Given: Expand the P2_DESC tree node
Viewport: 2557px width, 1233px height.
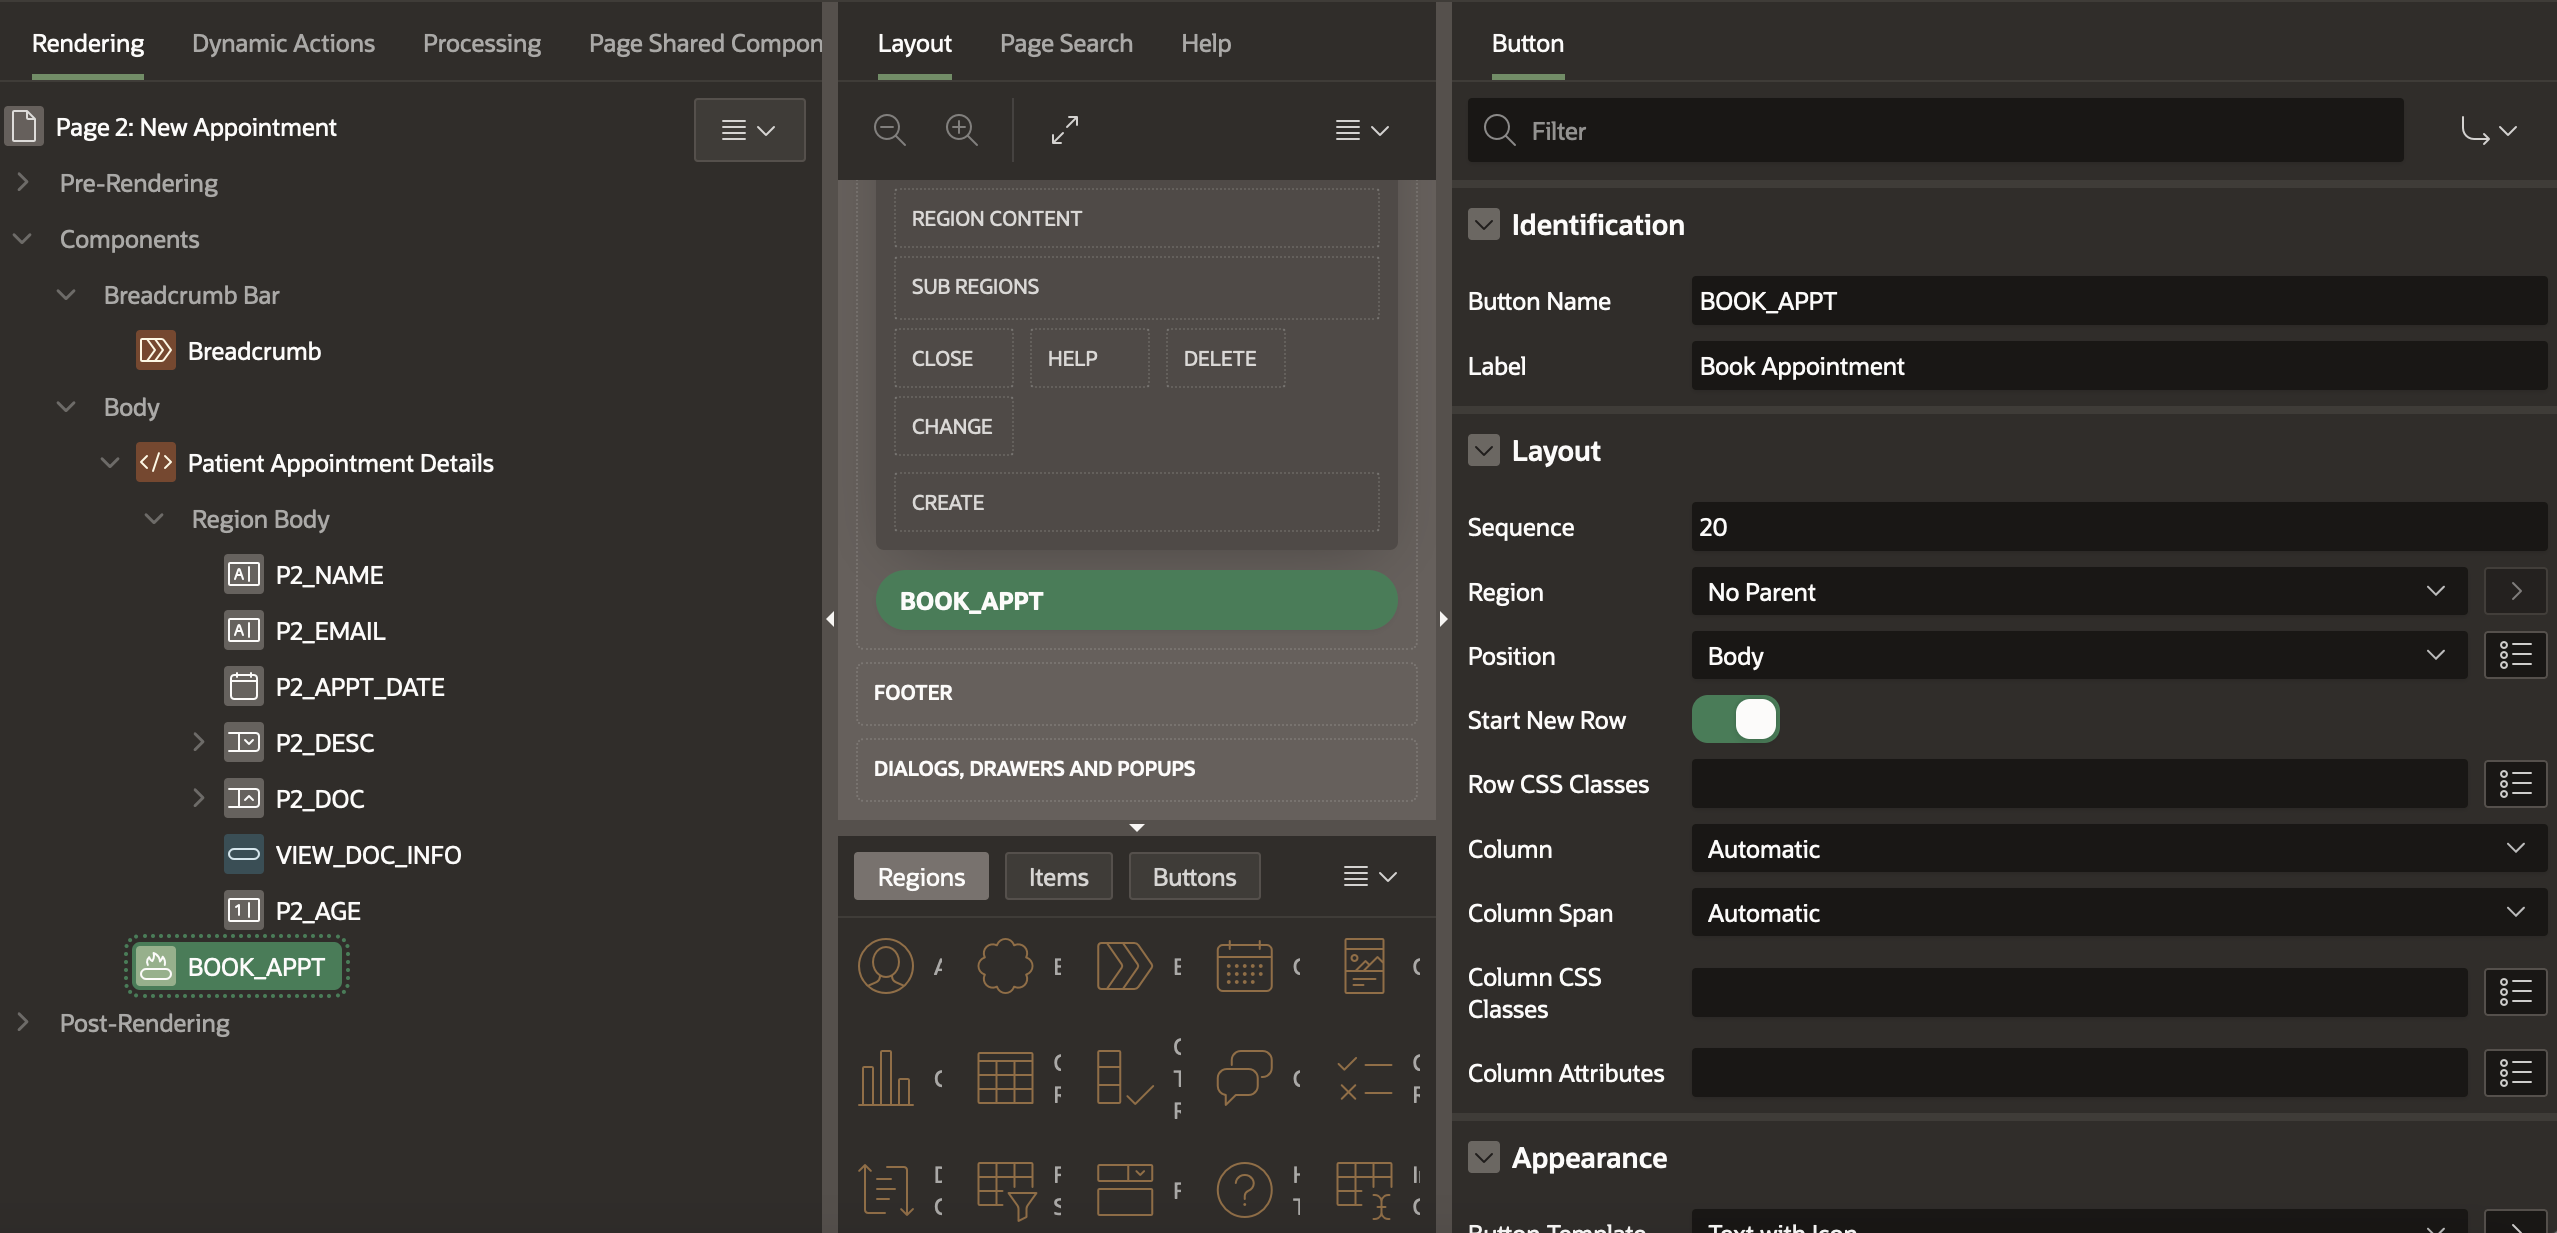Looking at the screenshot, I should pos(198,742).
